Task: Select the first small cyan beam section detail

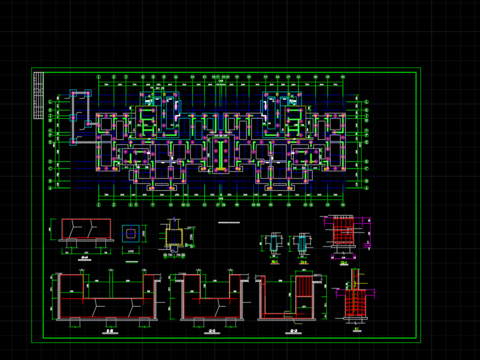Action: pos(274,243)
